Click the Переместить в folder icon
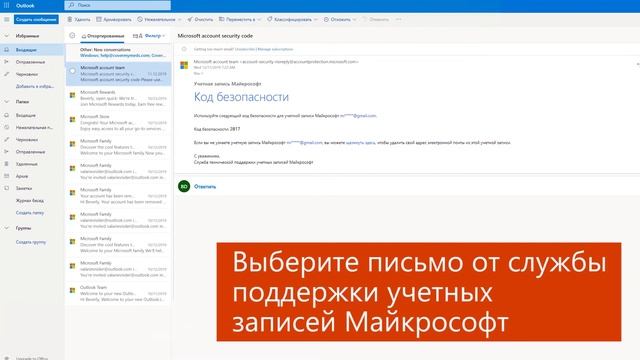This screenshot has width=640, height=360. [222, 19]
